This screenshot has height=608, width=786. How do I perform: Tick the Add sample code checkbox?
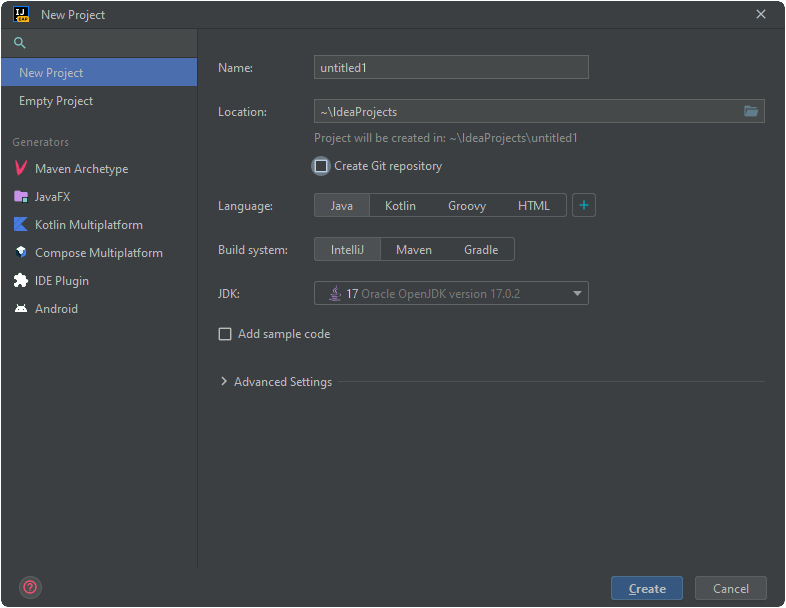(225, 334)
